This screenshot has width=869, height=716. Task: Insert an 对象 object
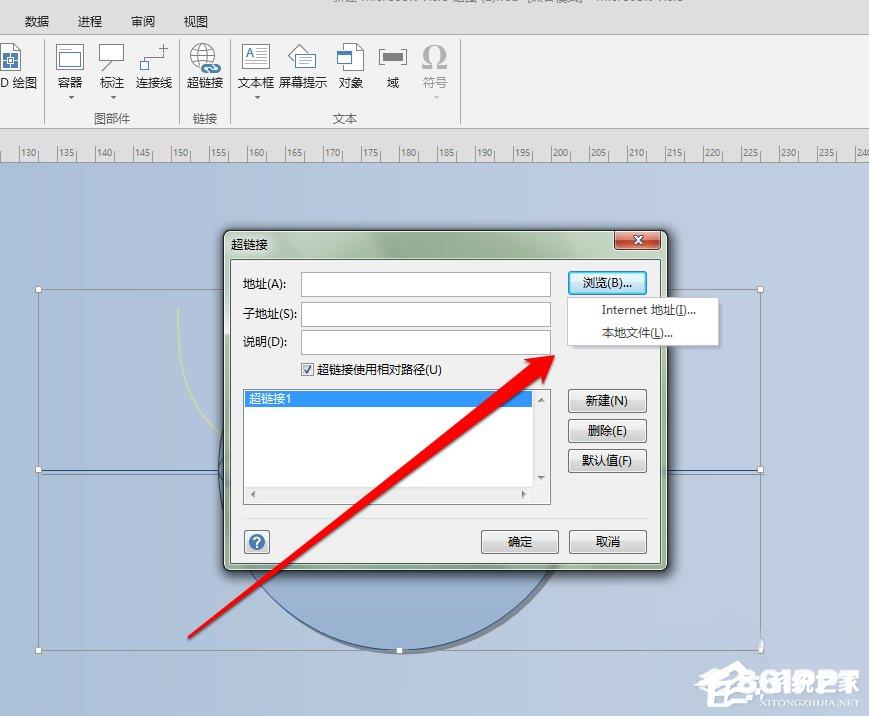(350, 66)
